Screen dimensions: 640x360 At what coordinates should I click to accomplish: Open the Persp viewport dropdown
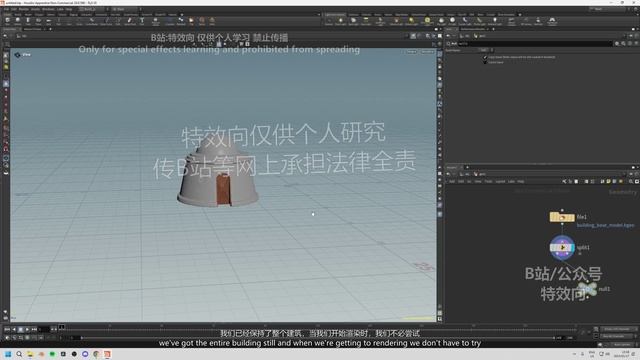[x=411, y=51]
